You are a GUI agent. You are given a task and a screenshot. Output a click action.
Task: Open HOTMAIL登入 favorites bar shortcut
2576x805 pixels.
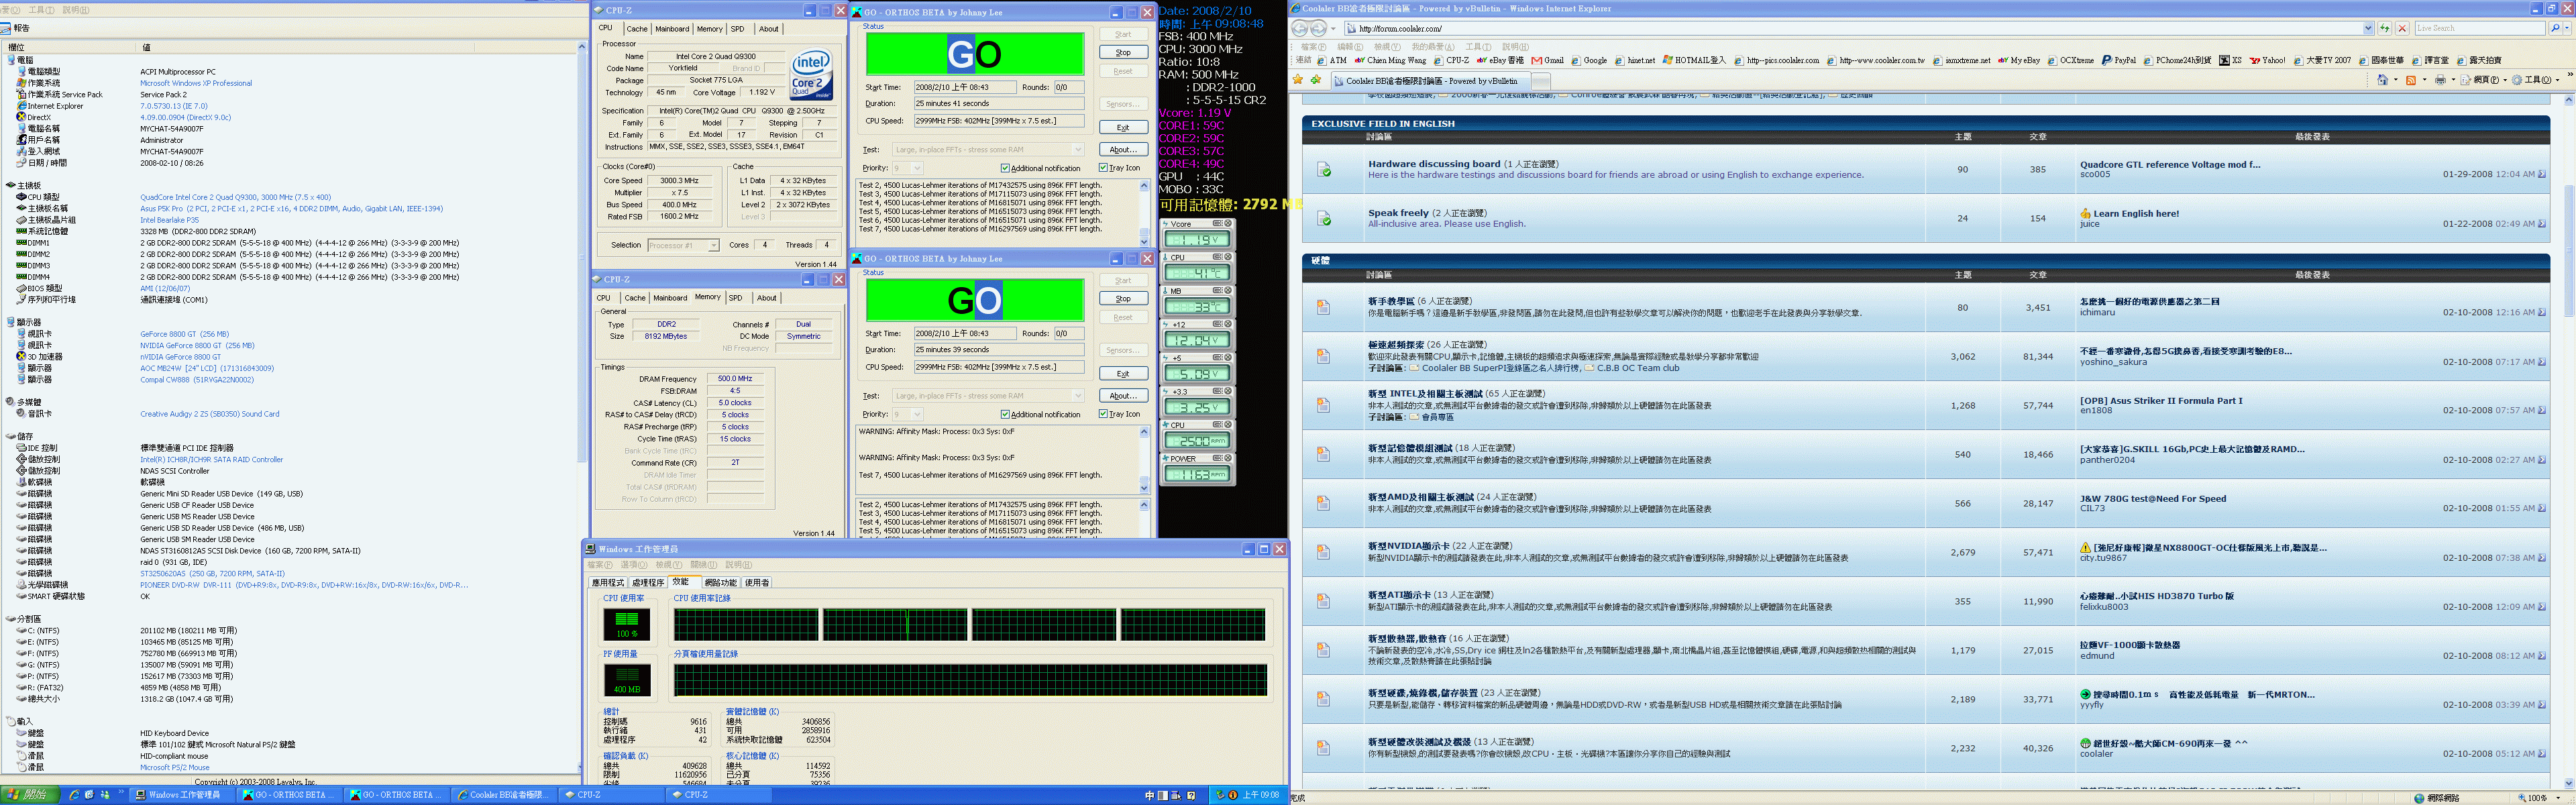click(x=1694, y=60)
